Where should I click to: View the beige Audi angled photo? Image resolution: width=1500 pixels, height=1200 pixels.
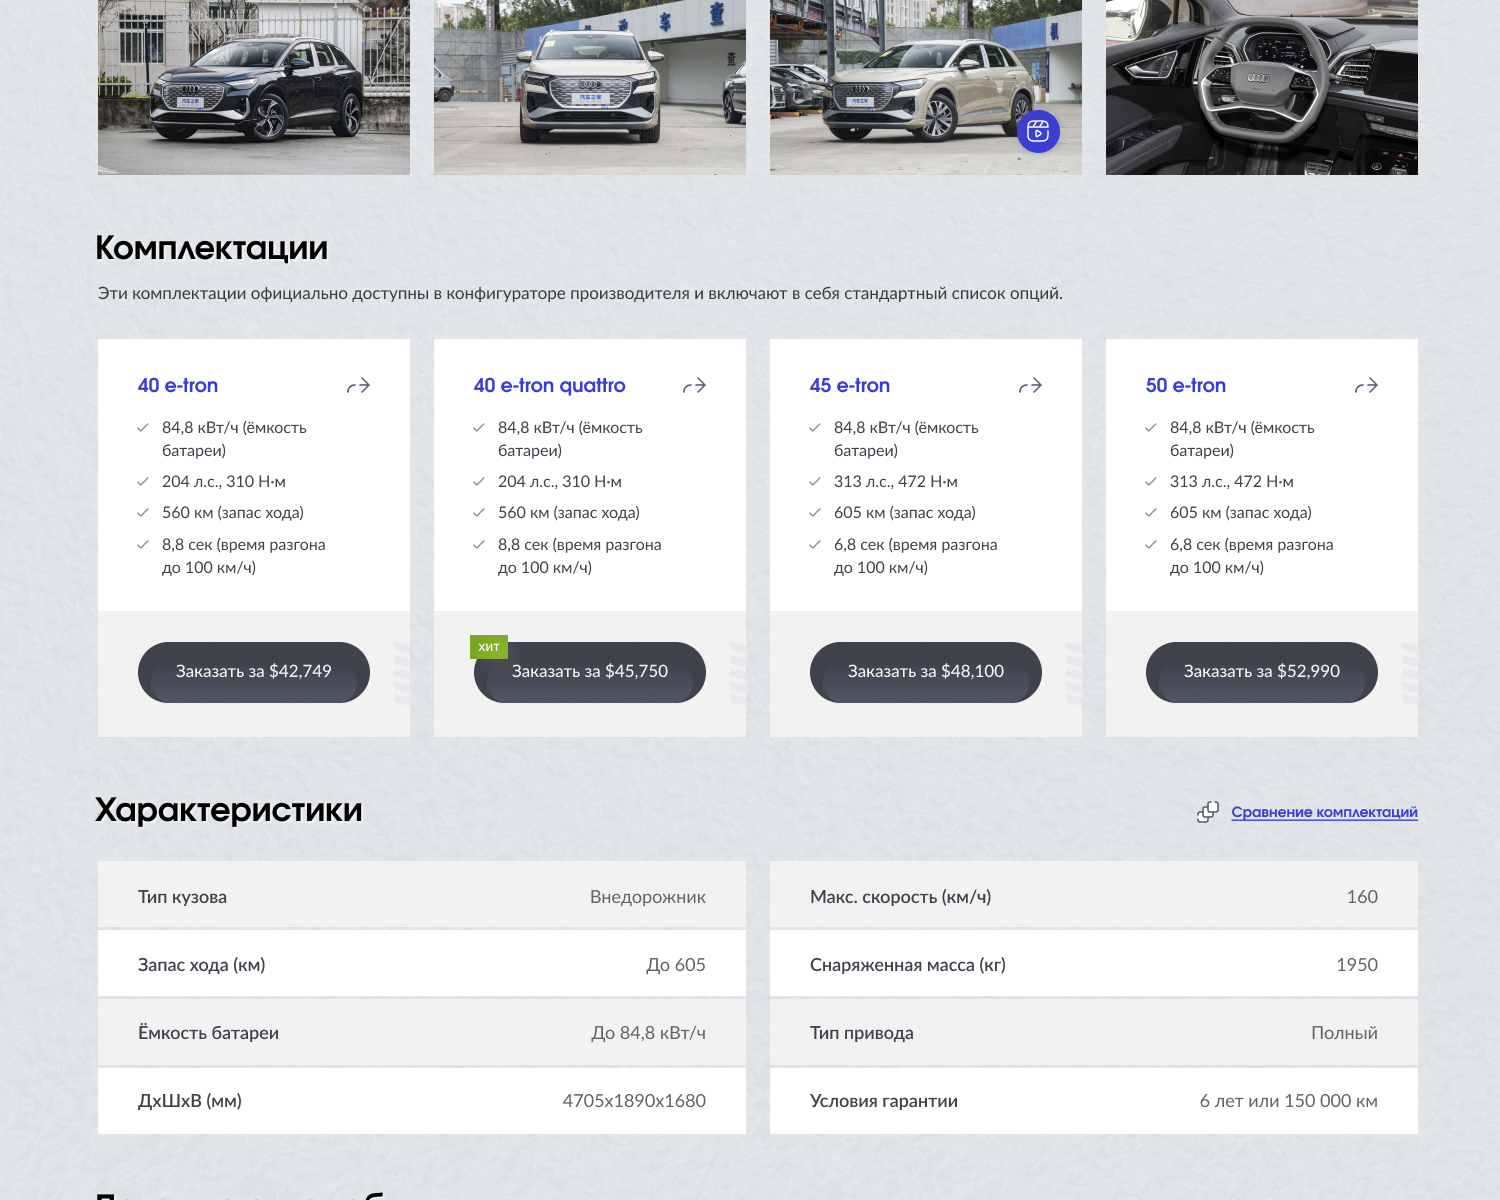(926, 87)
